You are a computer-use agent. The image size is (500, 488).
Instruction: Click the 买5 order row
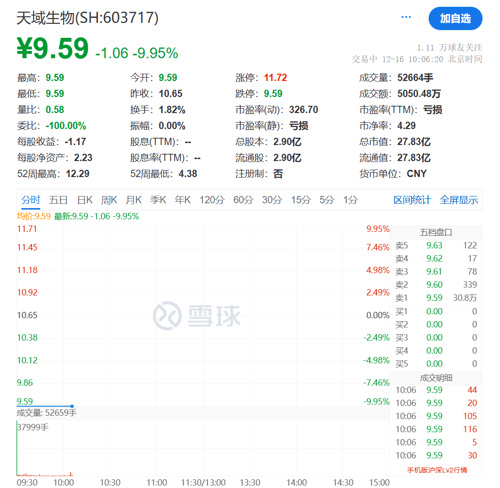click(436, 364)
